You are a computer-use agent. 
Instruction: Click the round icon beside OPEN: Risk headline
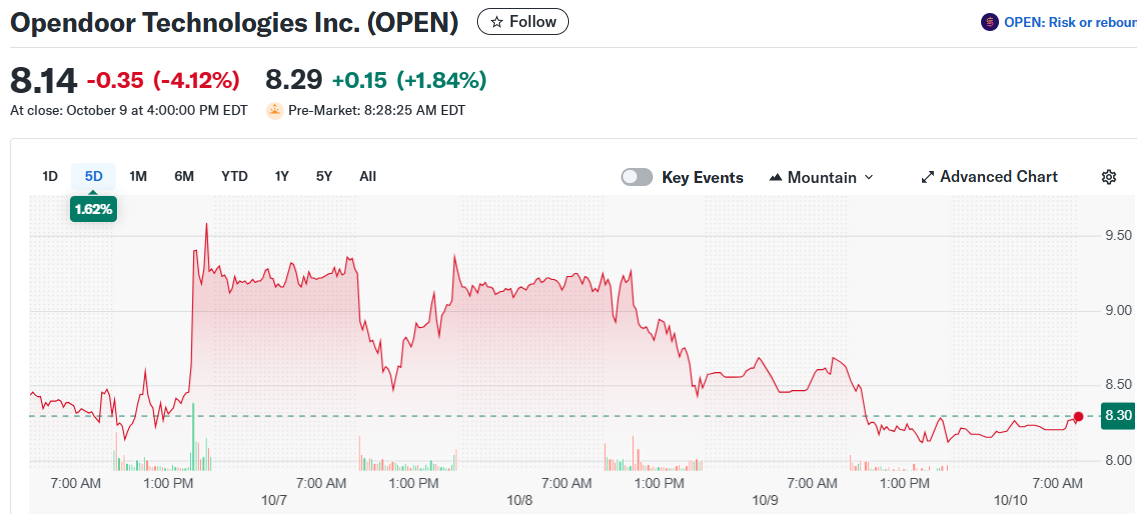[x=990, y=22]
